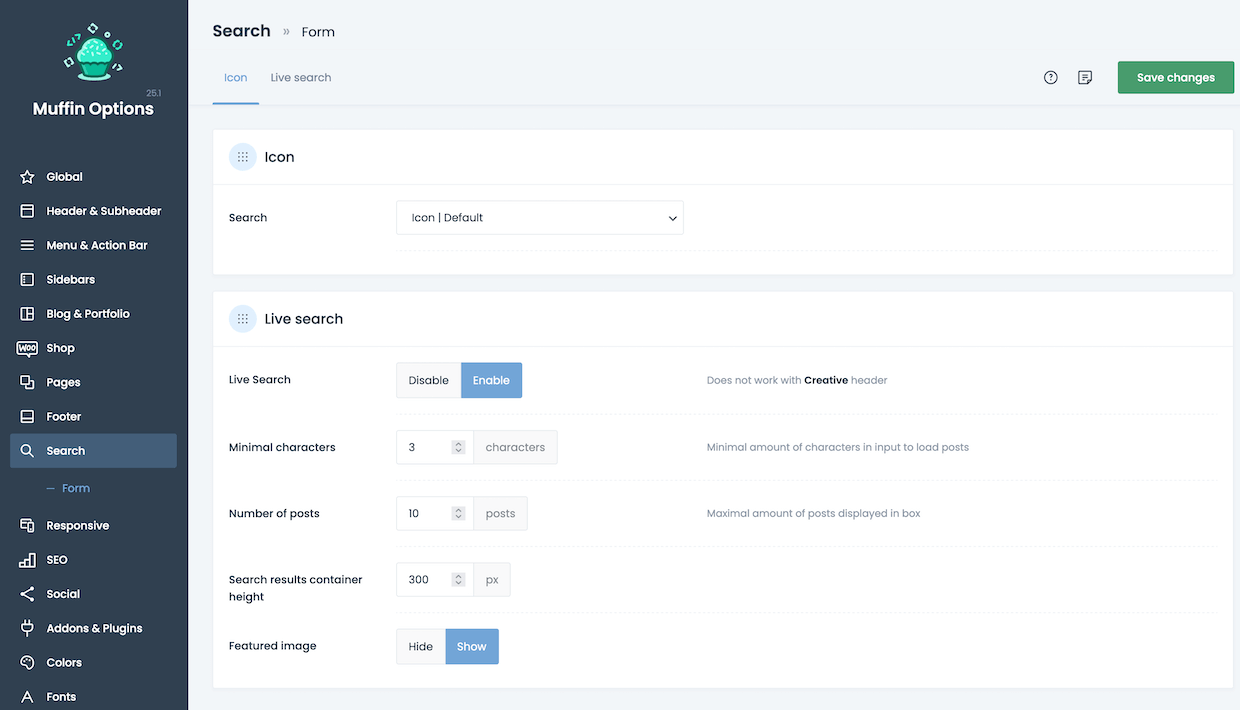Open the help question mark icon

(x=1050, y=78)
